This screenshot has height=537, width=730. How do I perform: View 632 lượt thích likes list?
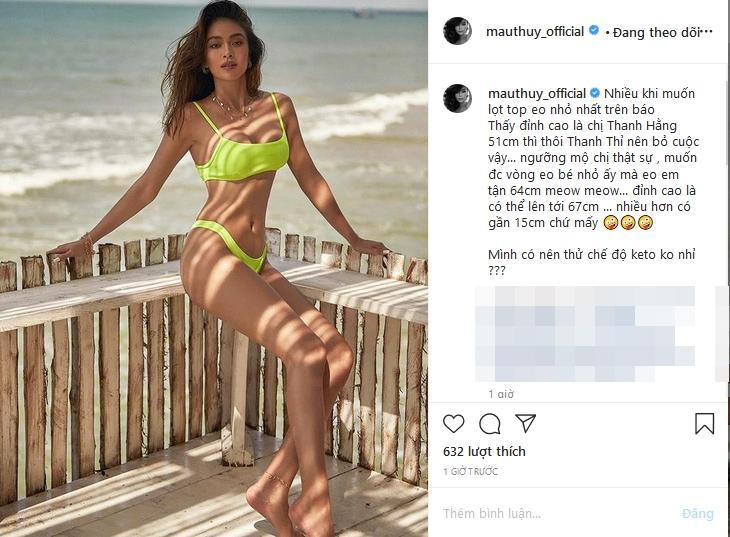point(484,451)
